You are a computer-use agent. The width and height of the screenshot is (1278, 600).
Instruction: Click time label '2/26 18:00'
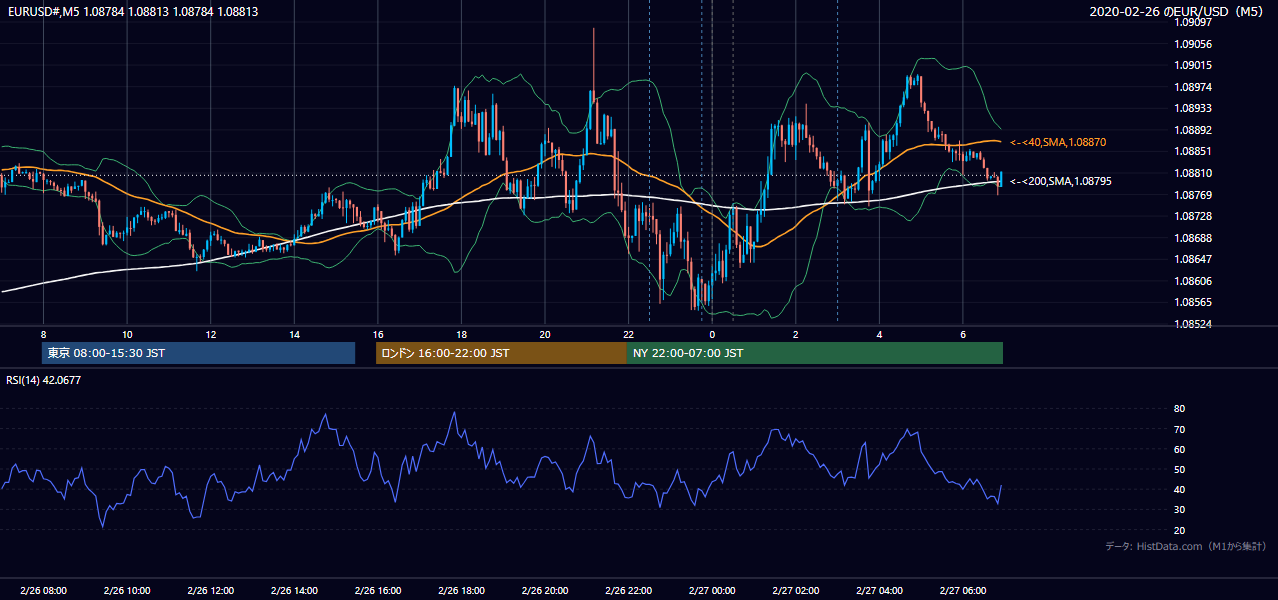click(461, 591)
